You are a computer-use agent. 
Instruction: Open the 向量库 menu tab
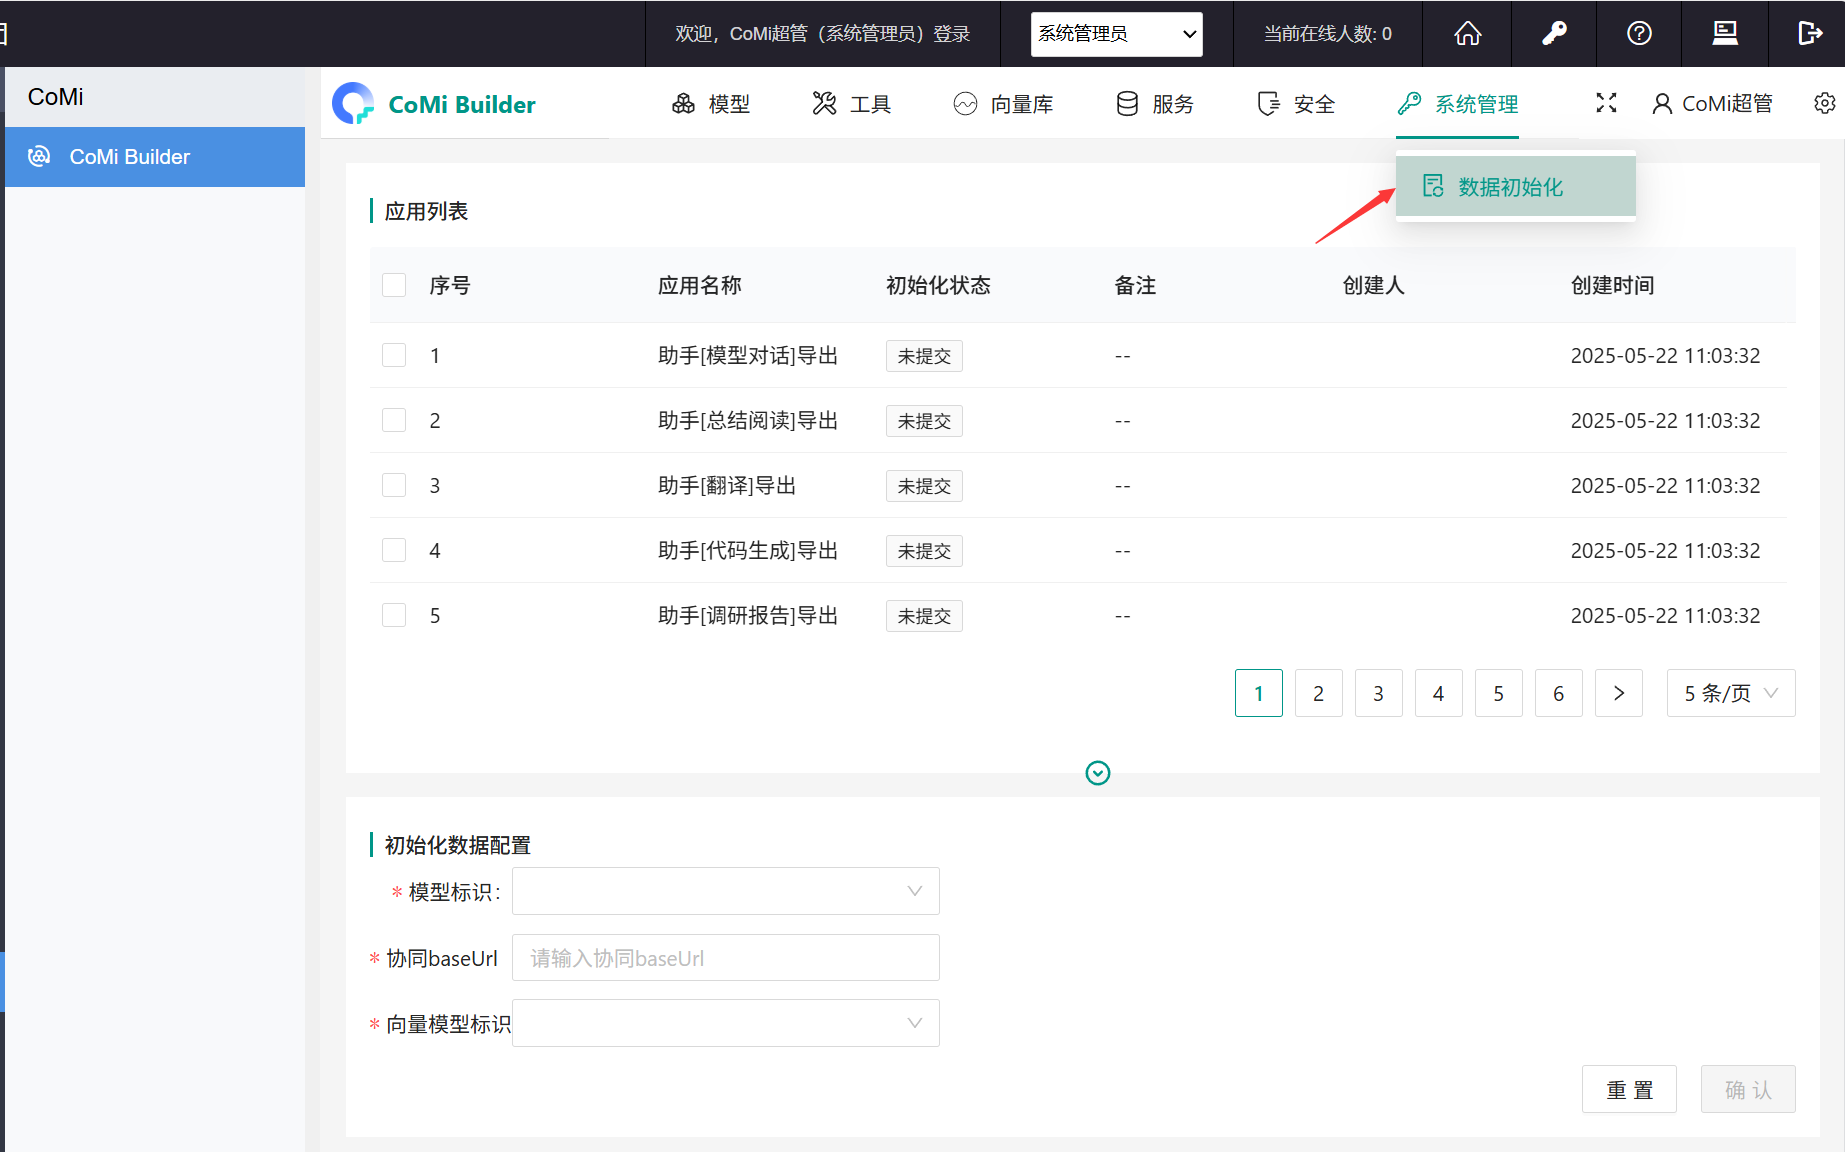click(1003, 104)
